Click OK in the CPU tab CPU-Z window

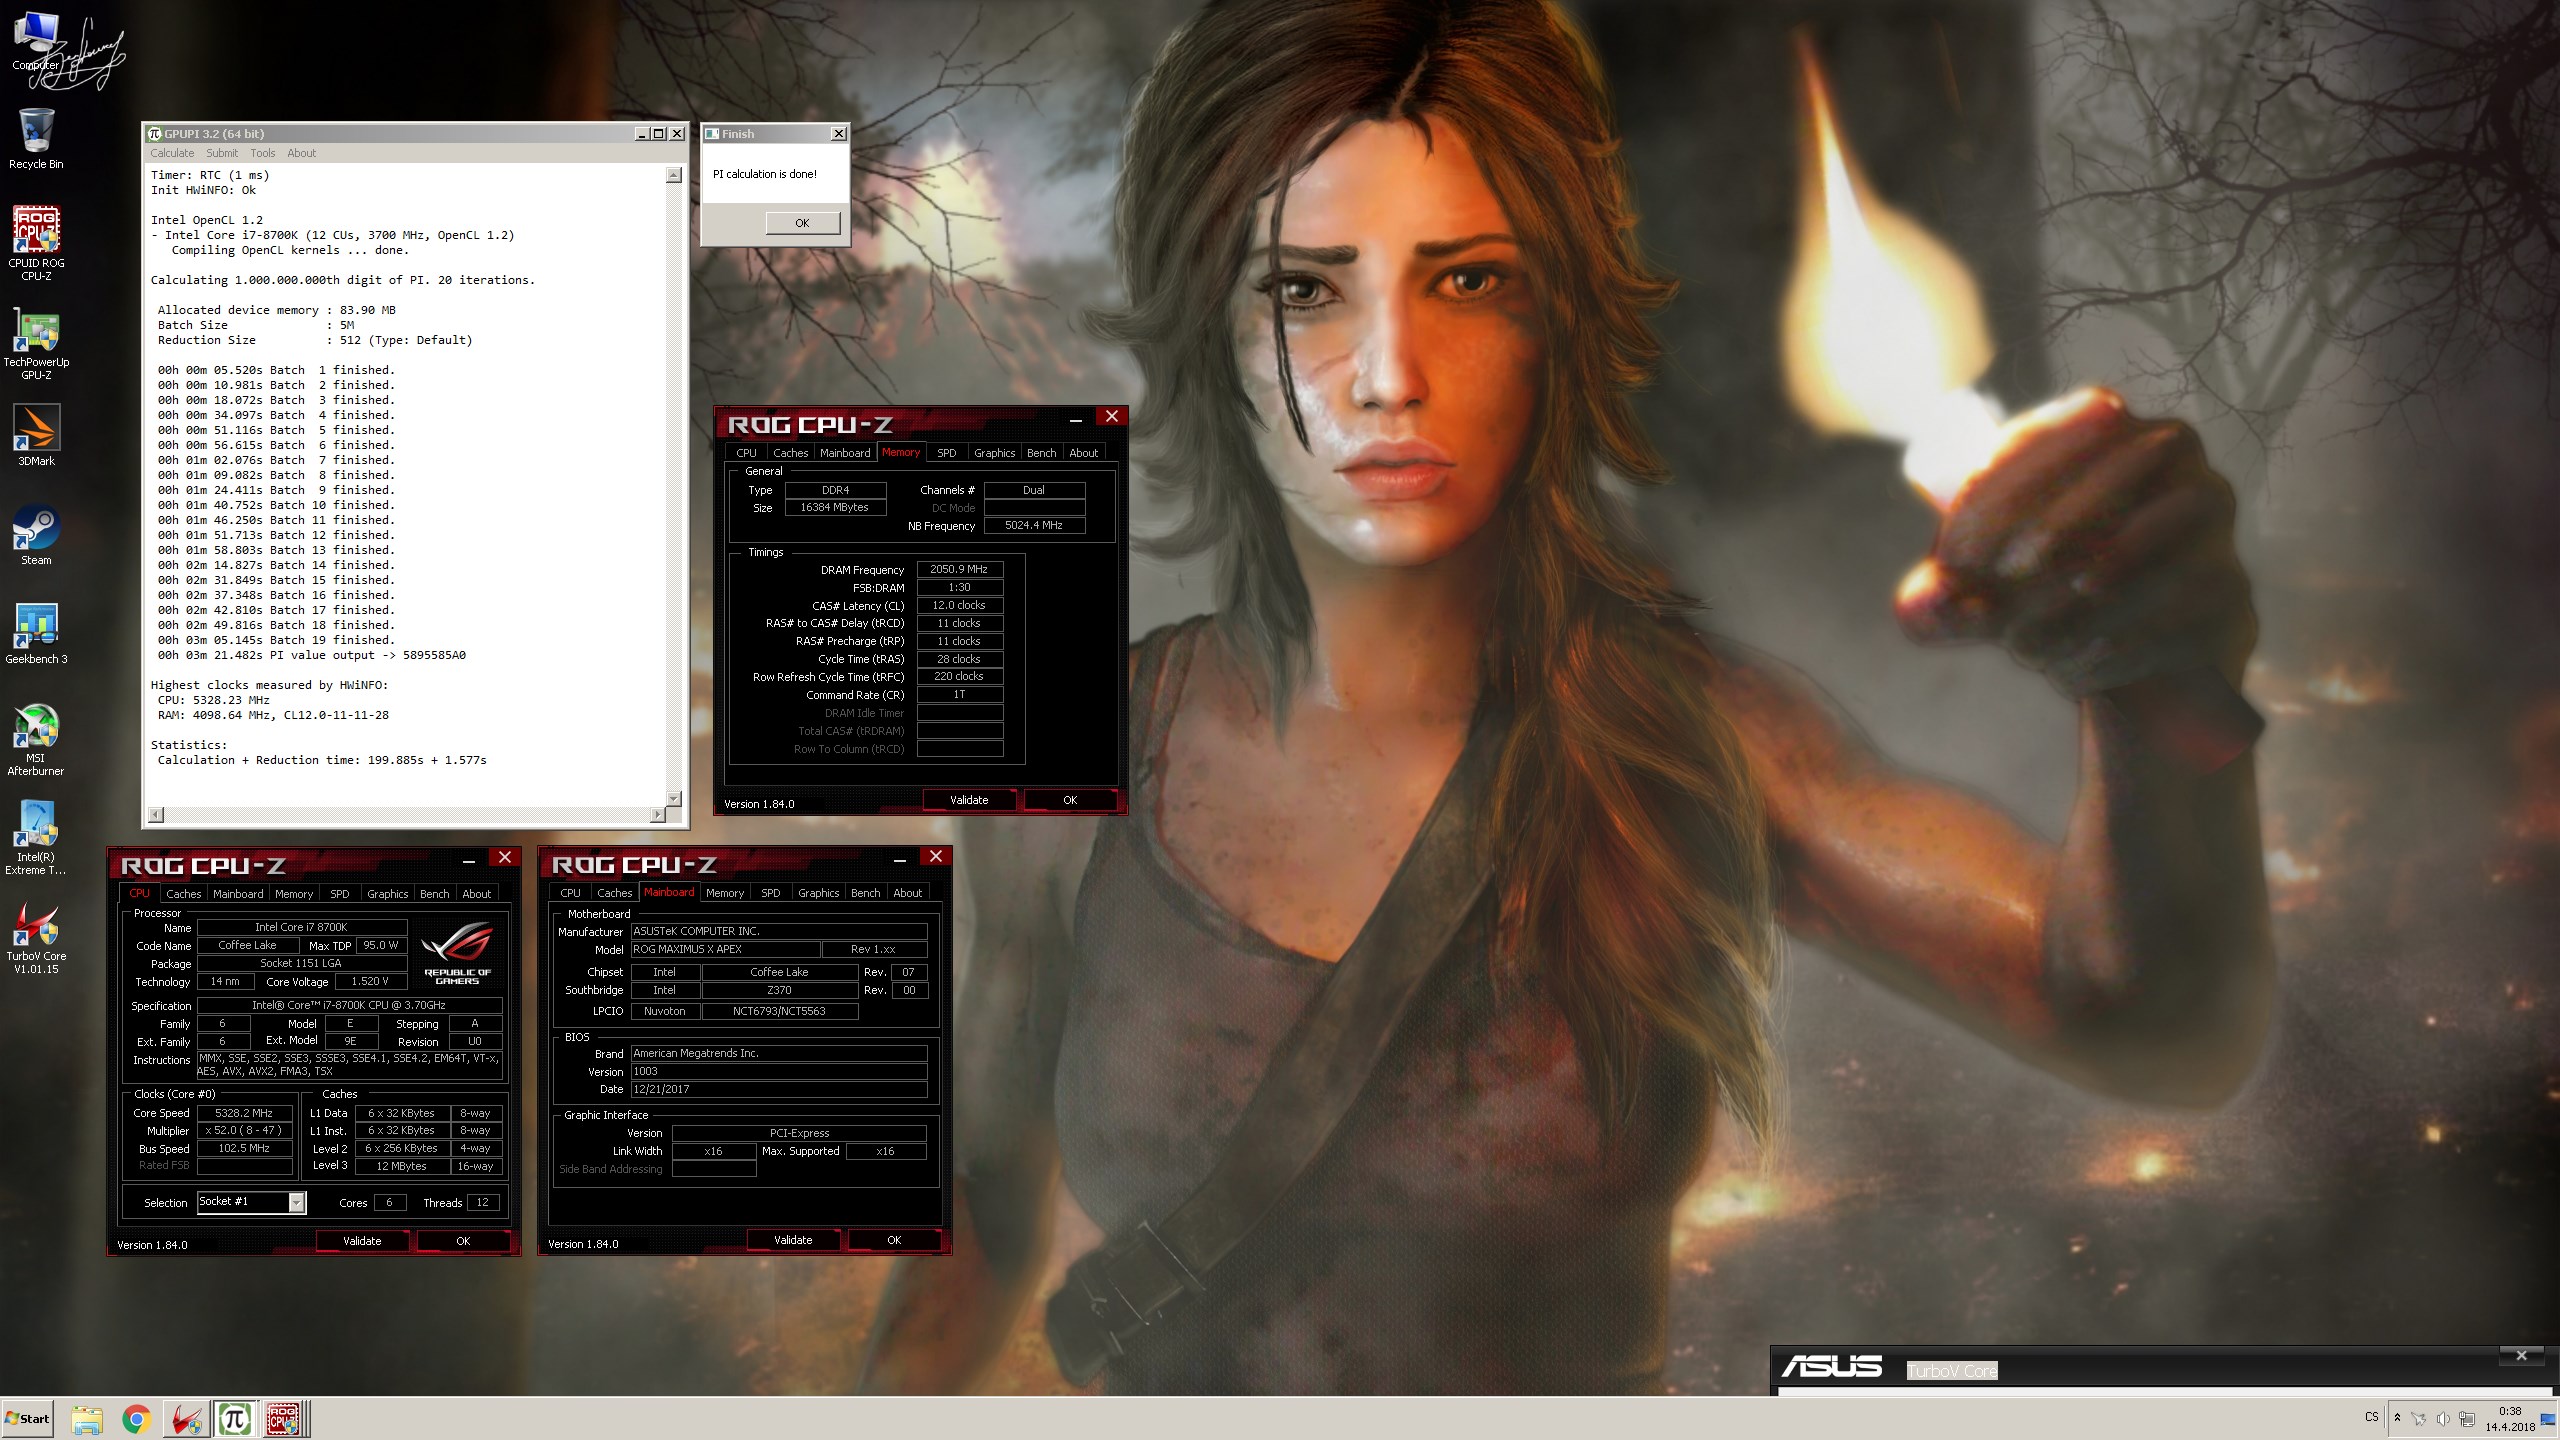pos(463,1241)
